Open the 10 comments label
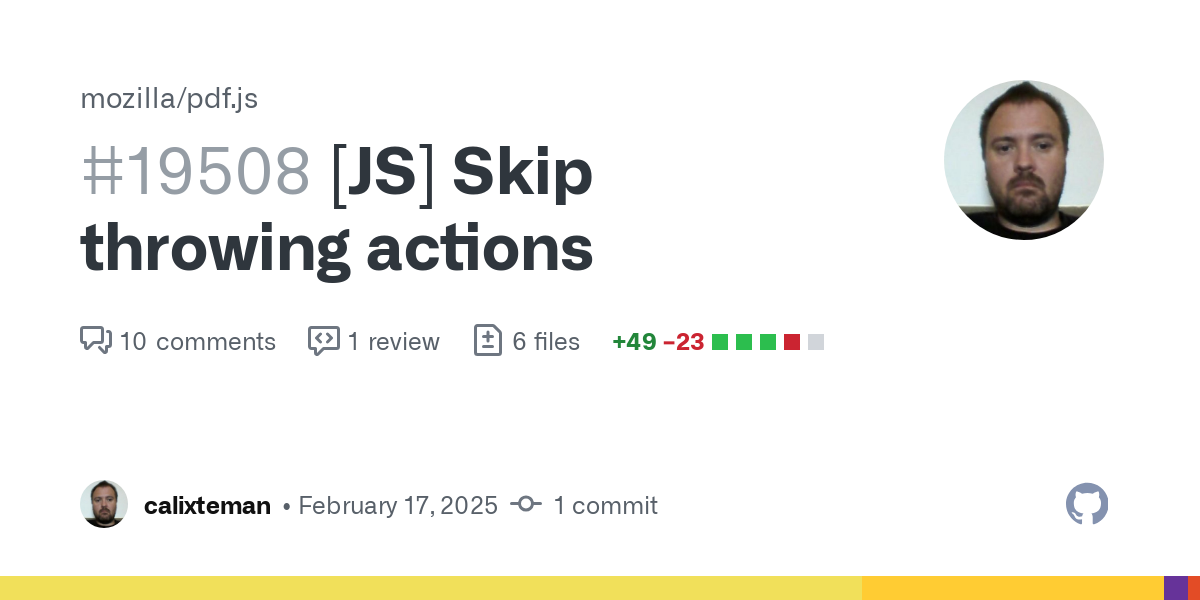Image resolution: width=1200 pixels, height=600 pixels. (197, 342)
